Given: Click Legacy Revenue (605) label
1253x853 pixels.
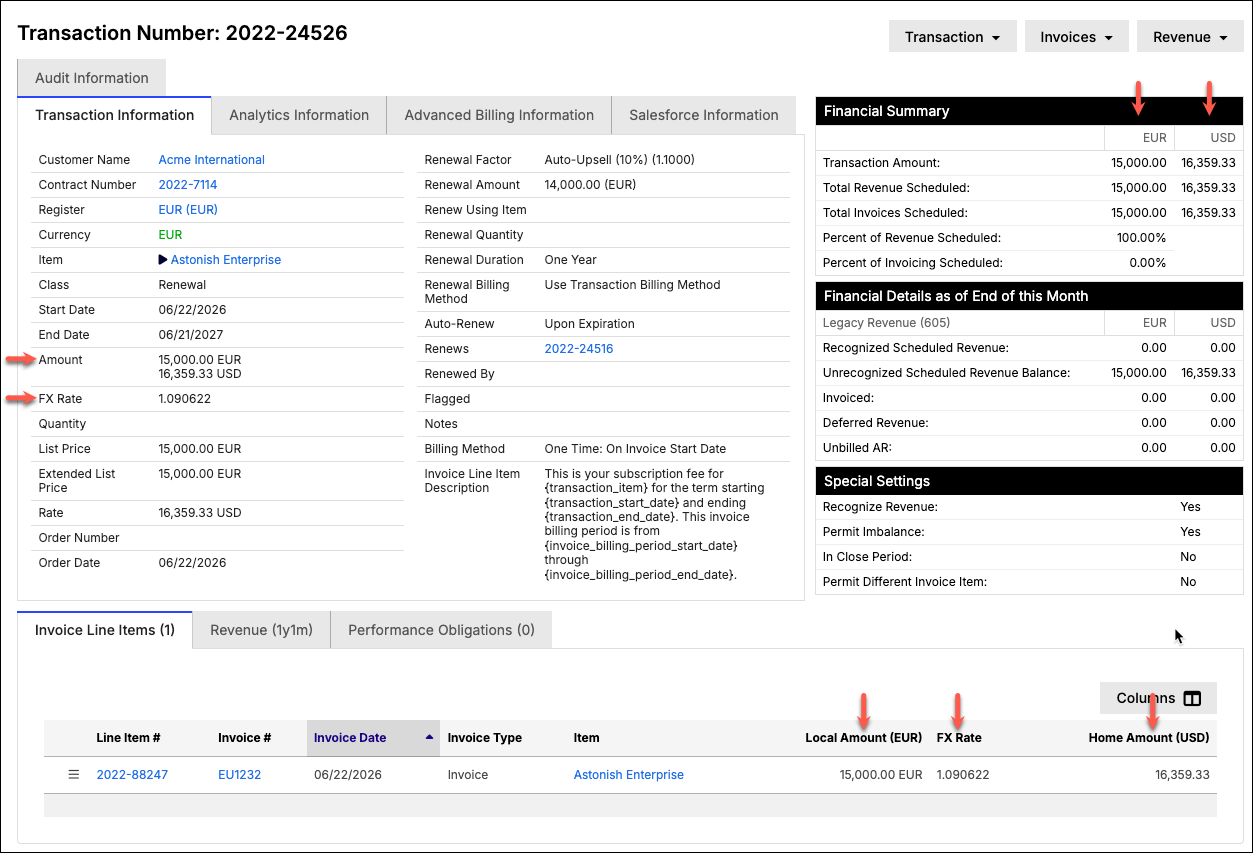Looking at the screenshot, I should click(x=886, y=323).
